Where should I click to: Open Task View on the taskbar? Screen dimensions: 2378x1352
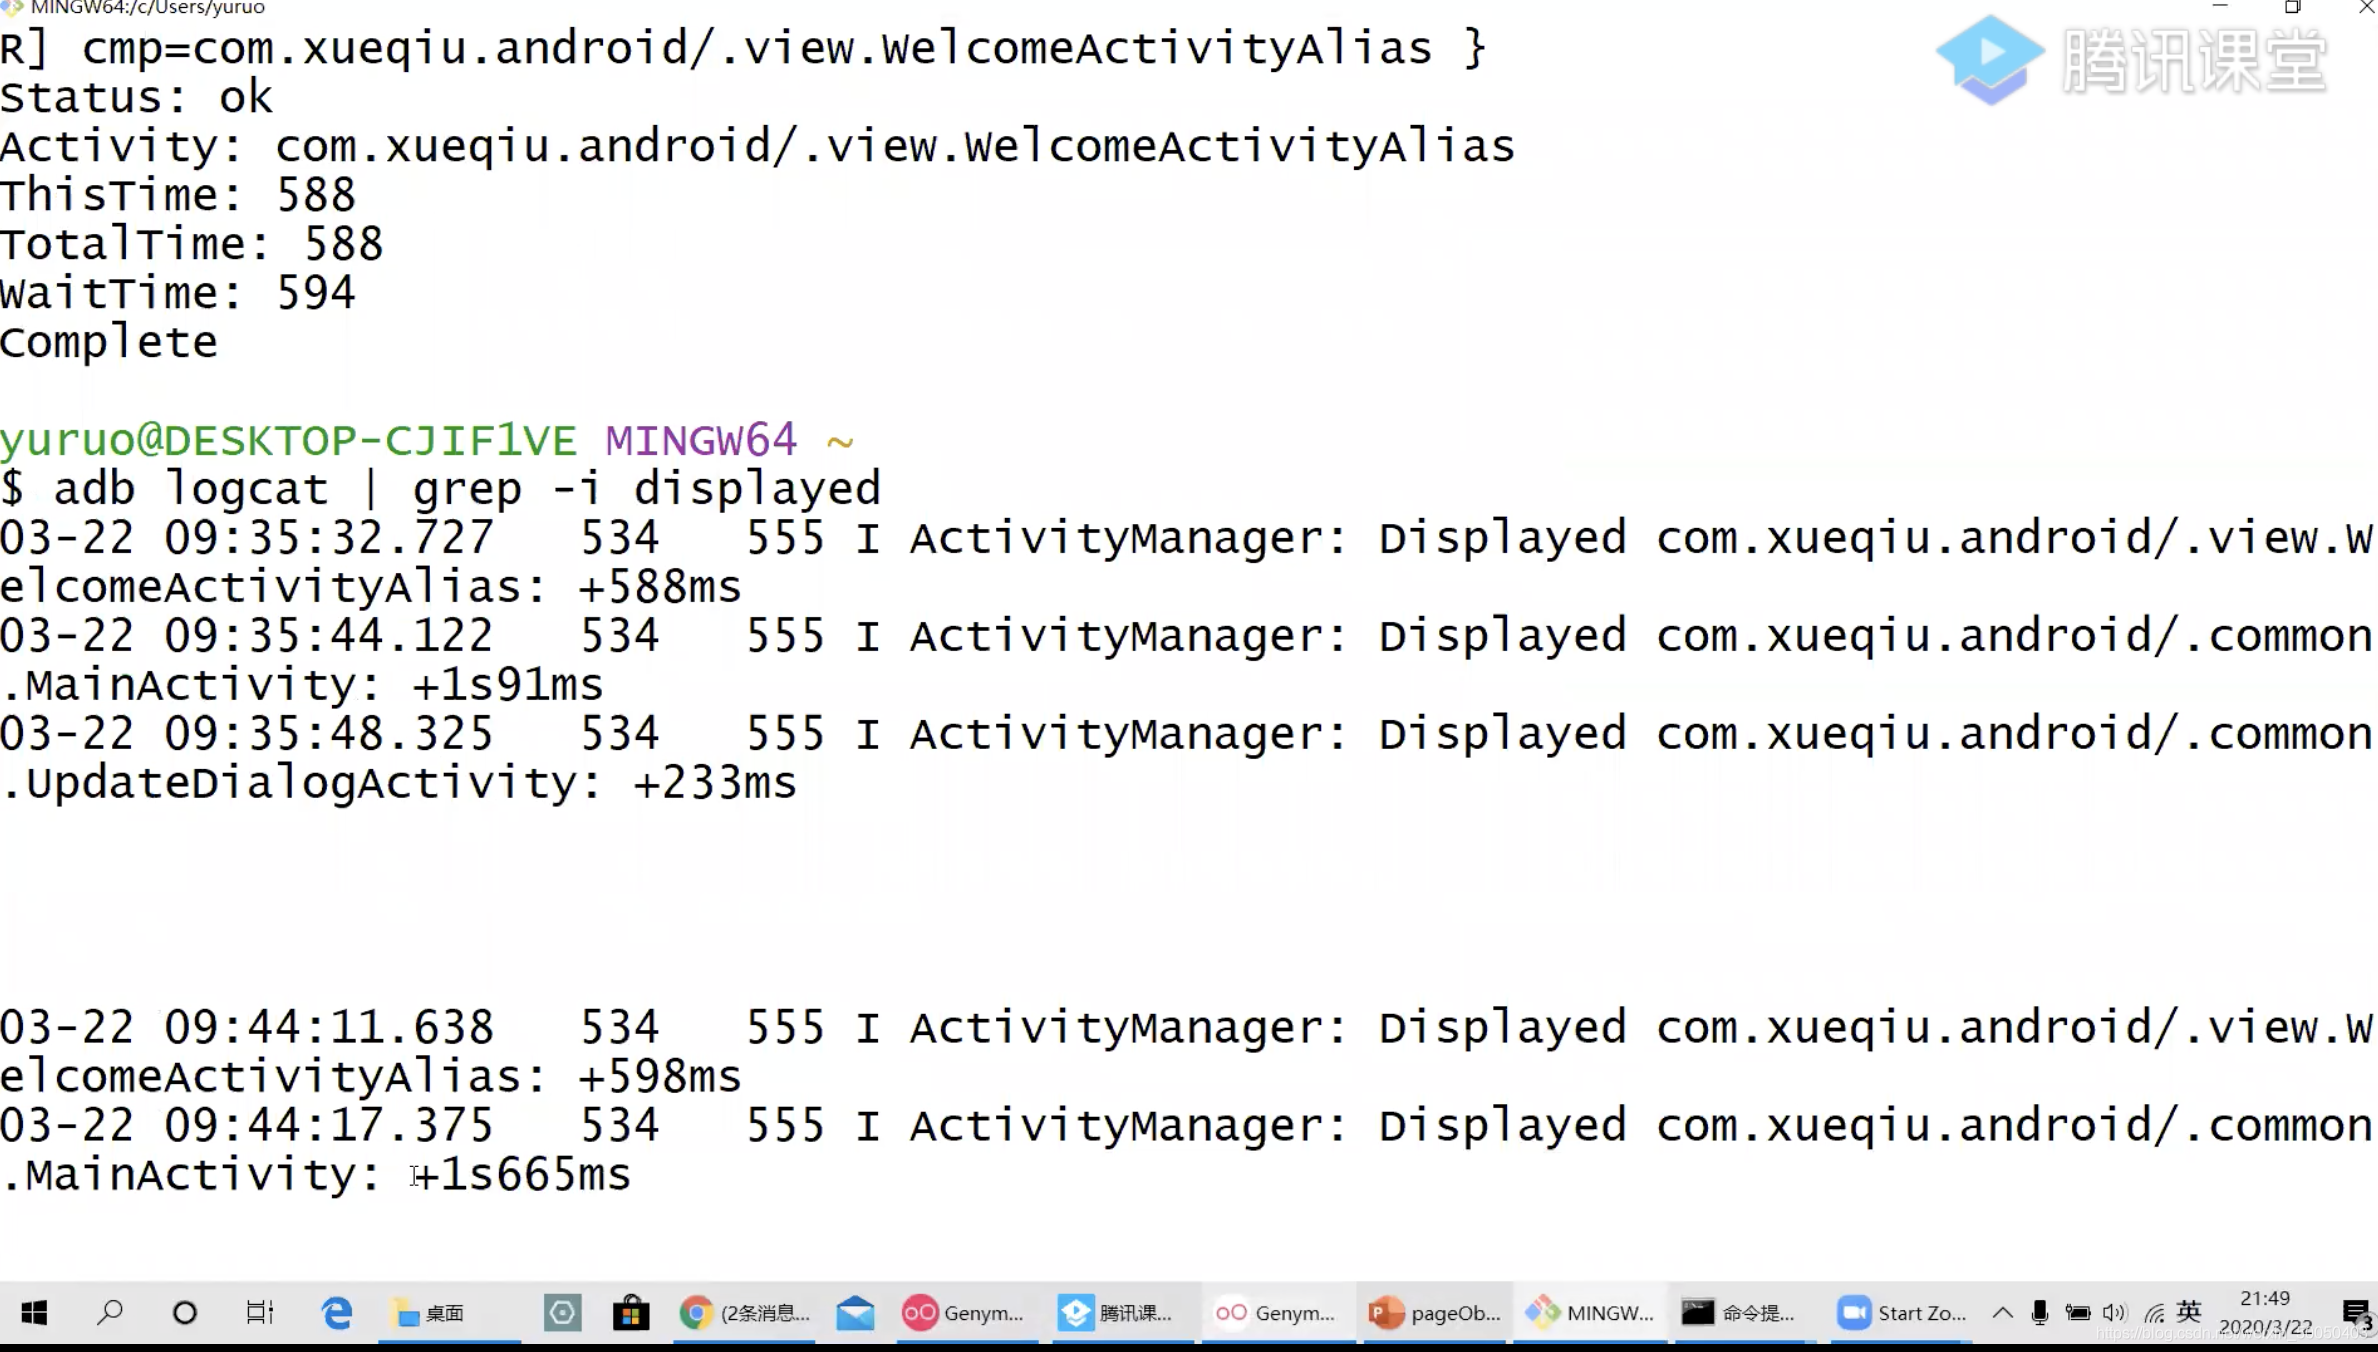click(x=260, y=1313)
